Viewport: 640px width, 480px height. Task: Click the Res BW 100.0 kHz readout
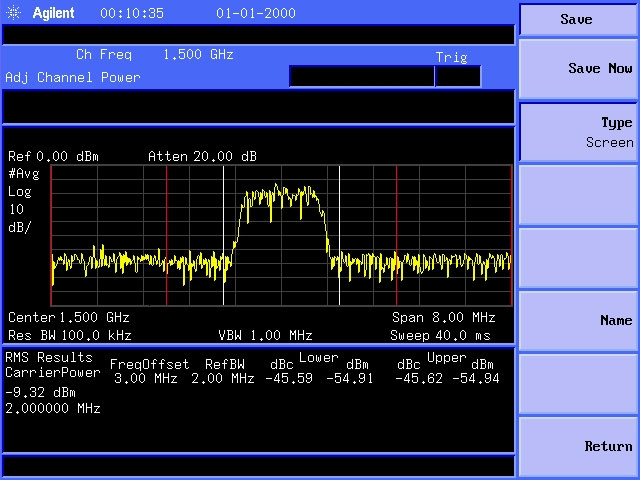pyautogui.click(x=70, y=336)
